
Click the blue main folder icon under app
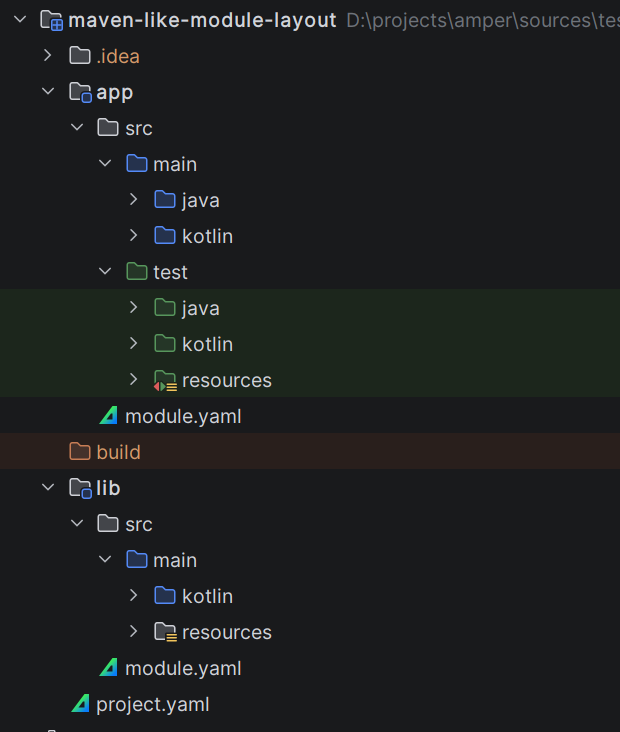pyautogui.click(x=137, y=164)
